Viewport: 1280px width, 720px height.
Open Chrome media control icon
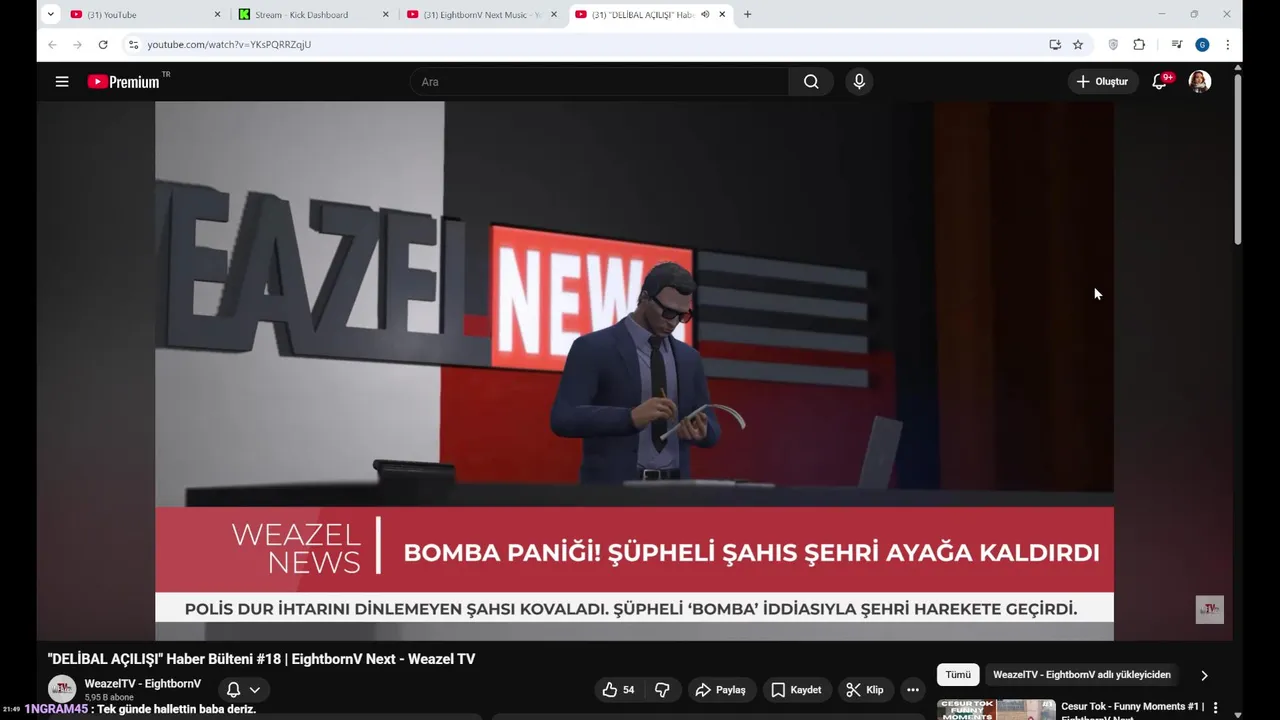click(1176, 44)
